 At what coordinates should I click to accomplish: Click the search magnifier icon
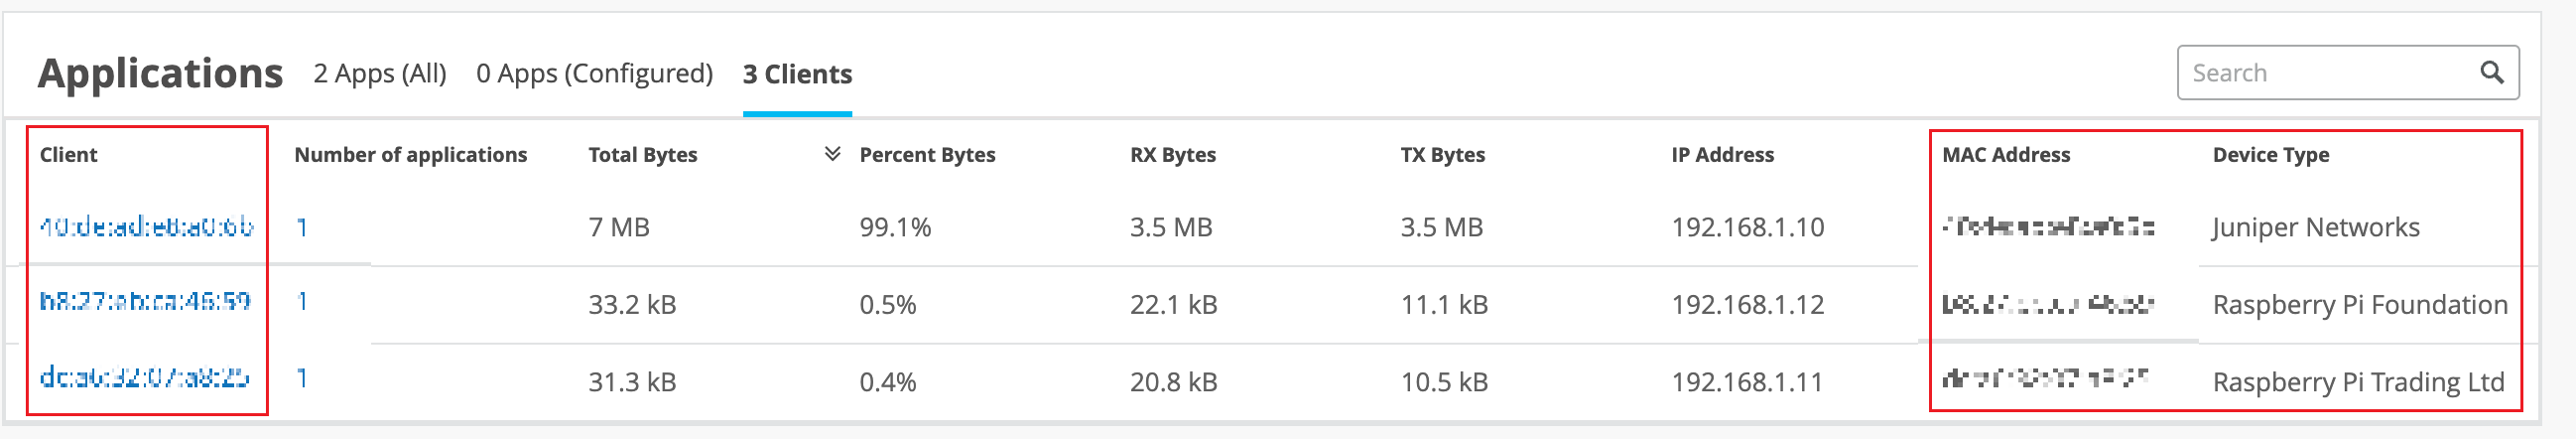2491,73
